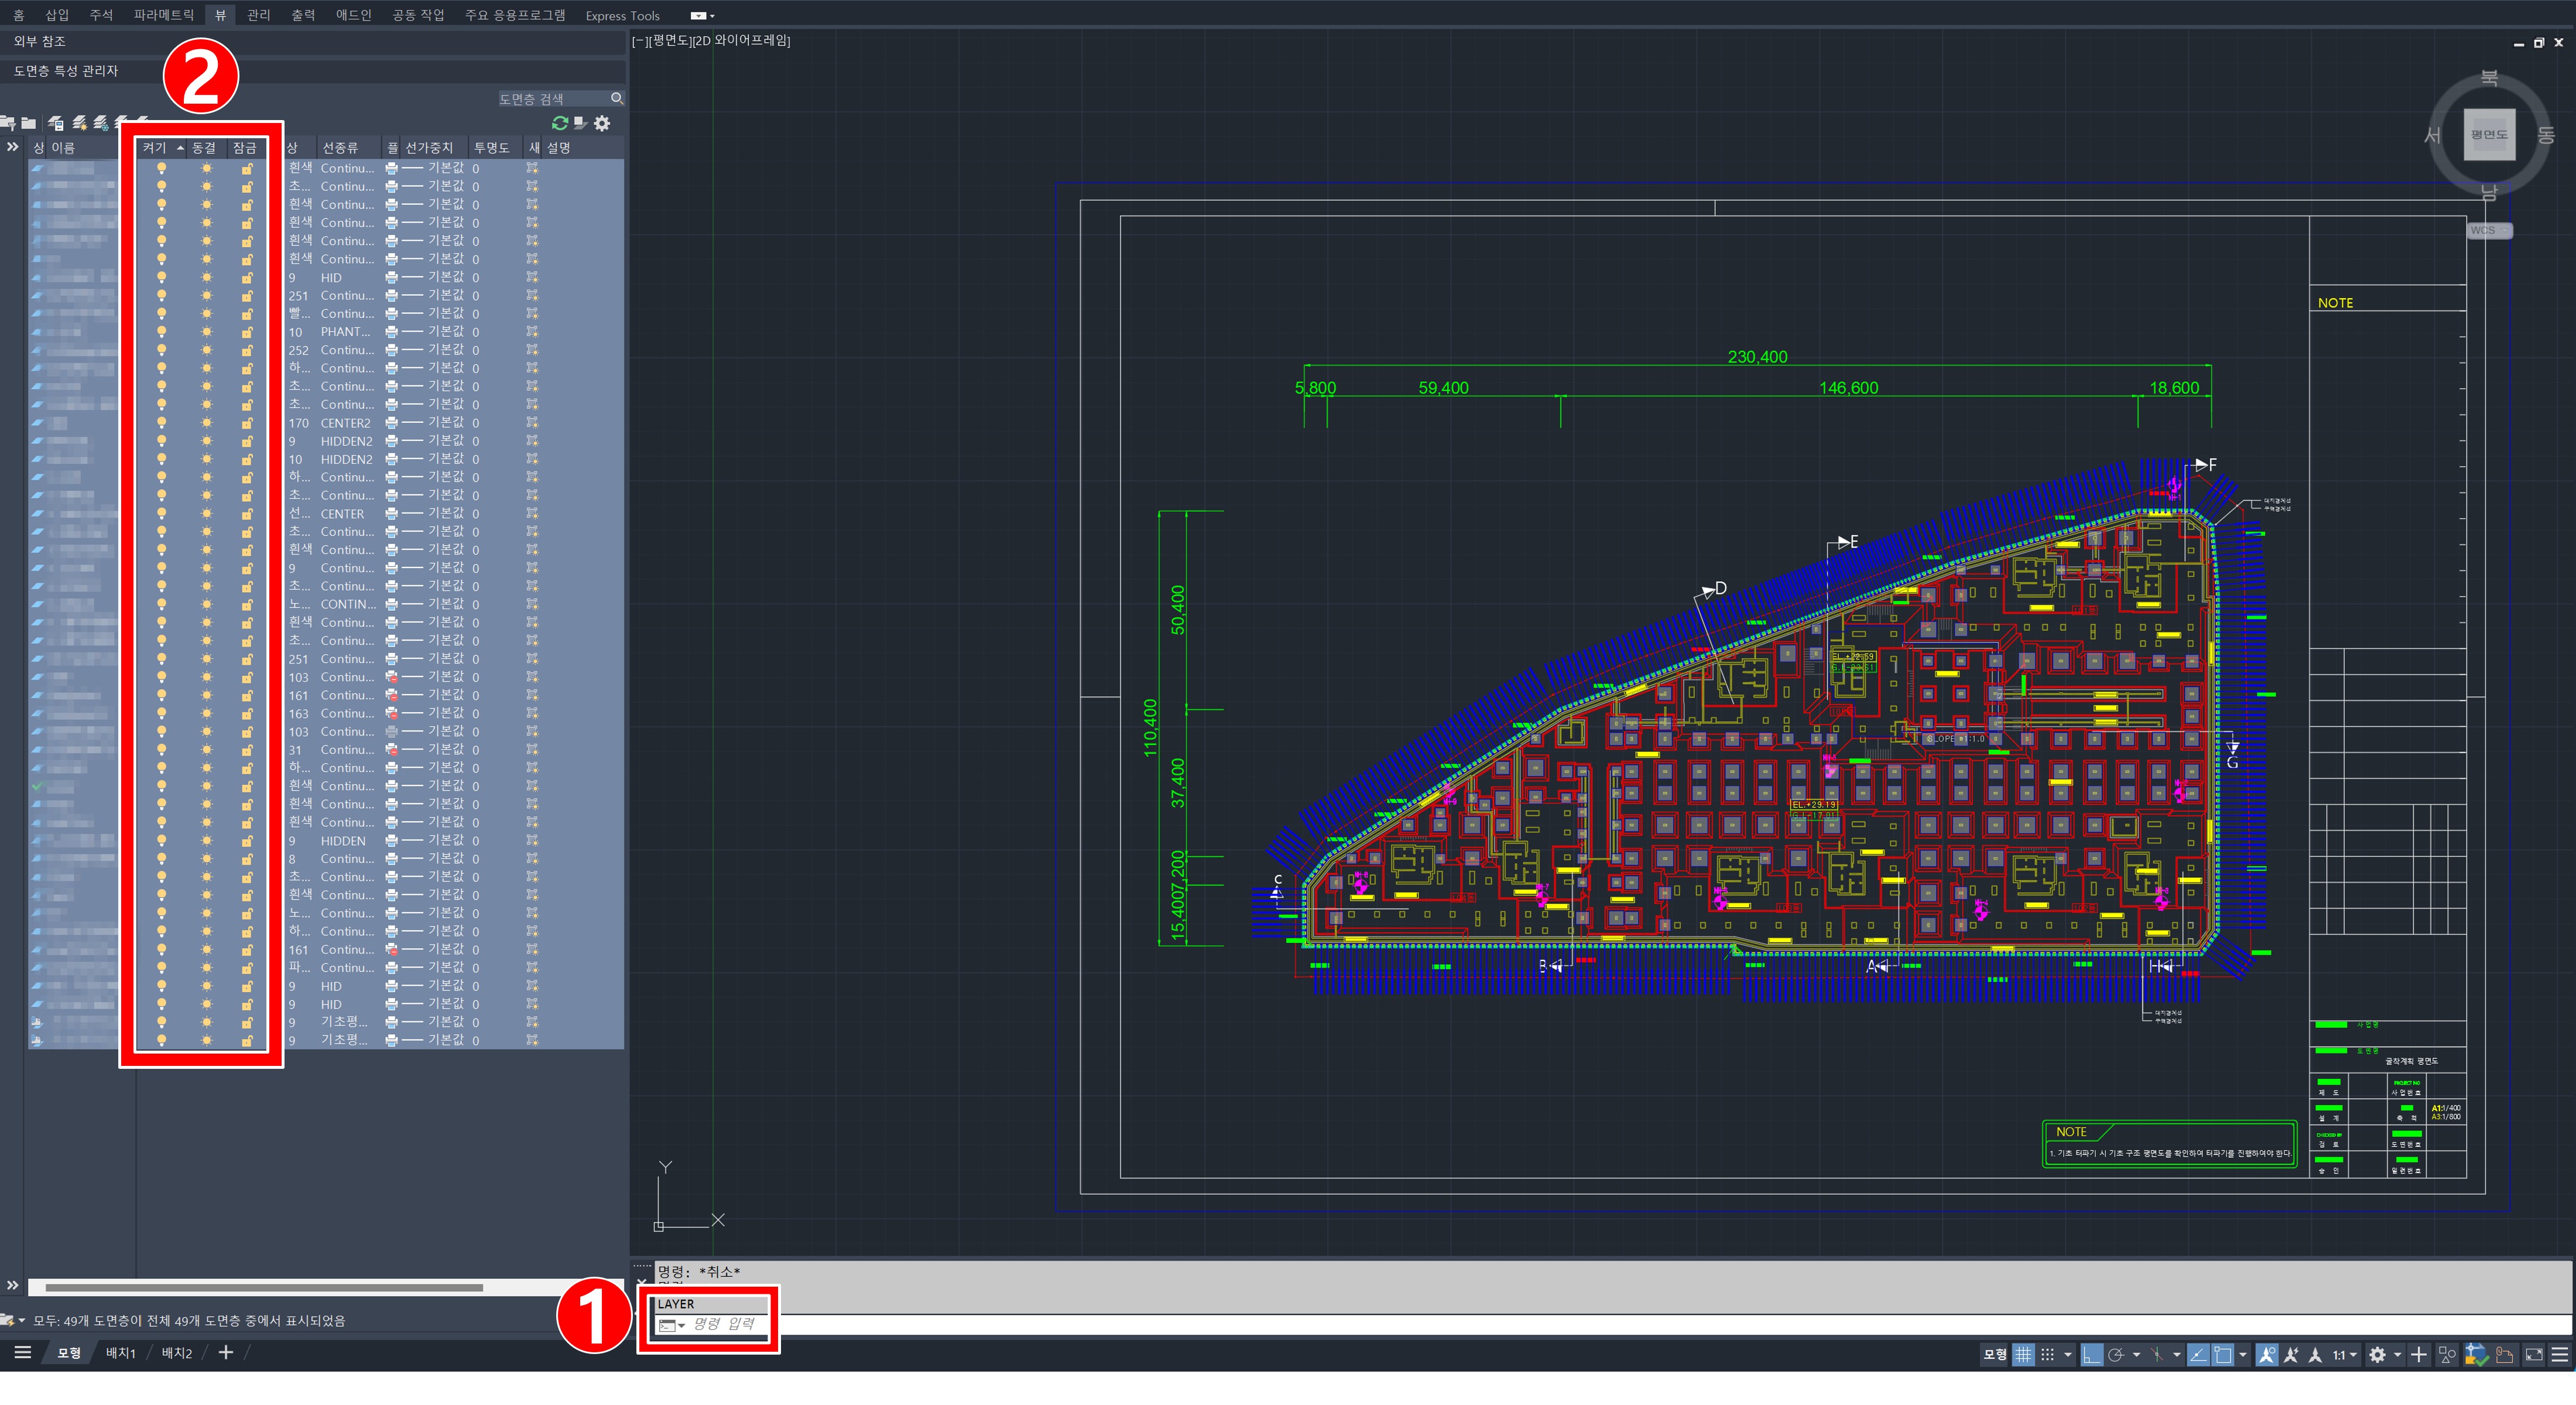The image size is (2576, 1405).
Task: Freeze the CENTER2 linetype layer via sun icon
Action: coord(206,423)
